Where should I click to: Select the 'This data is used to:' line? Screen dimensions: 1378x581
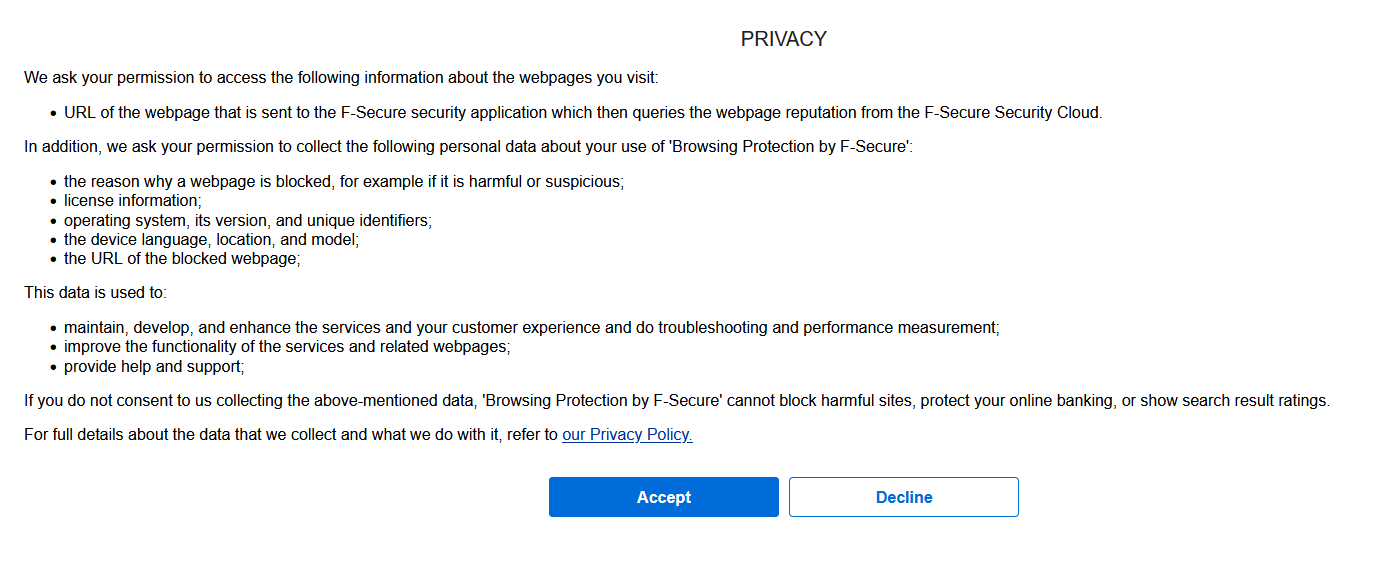pos(95,293)
